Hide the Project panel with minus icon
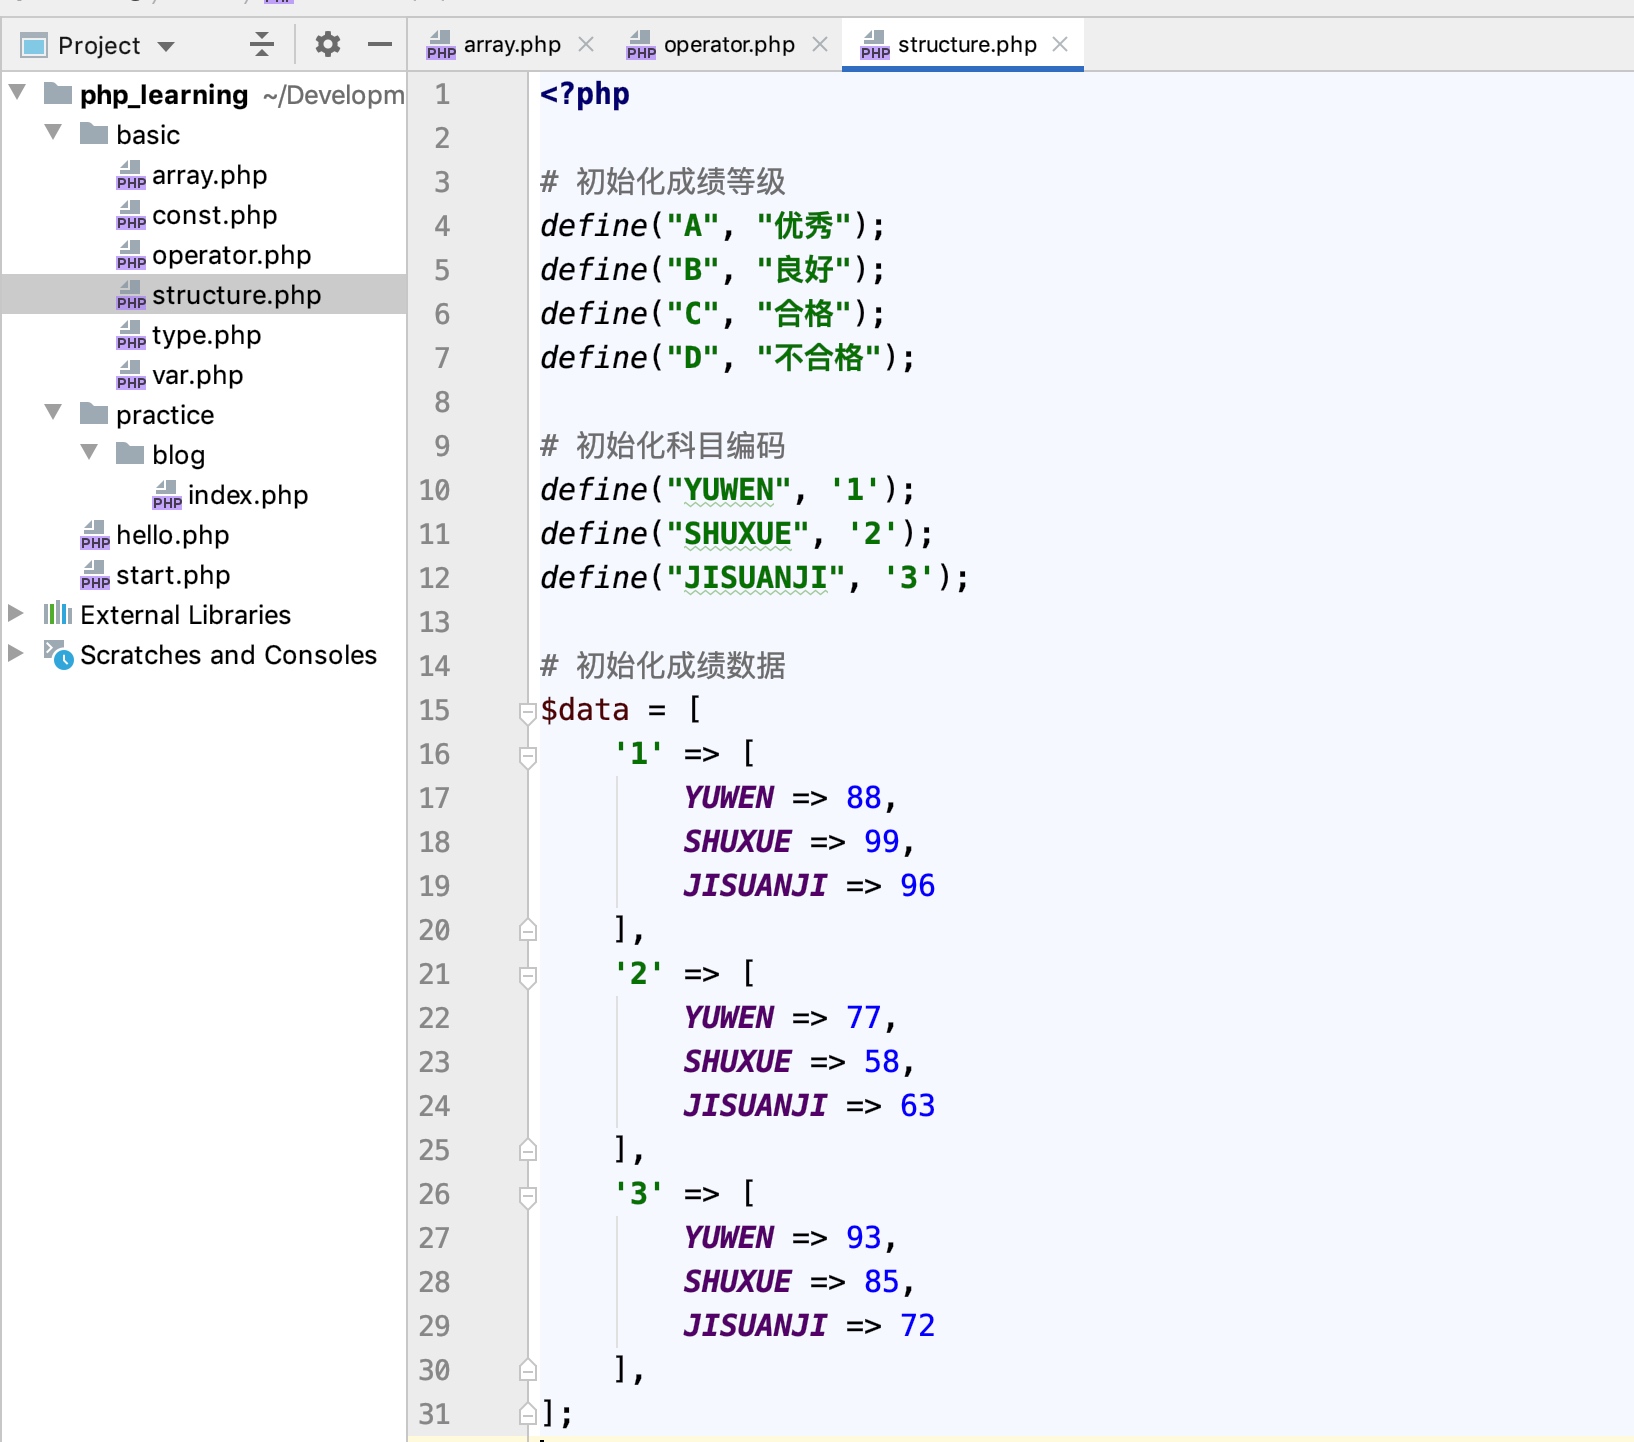Screen dimensions: 1634x1442 [379, 44]
